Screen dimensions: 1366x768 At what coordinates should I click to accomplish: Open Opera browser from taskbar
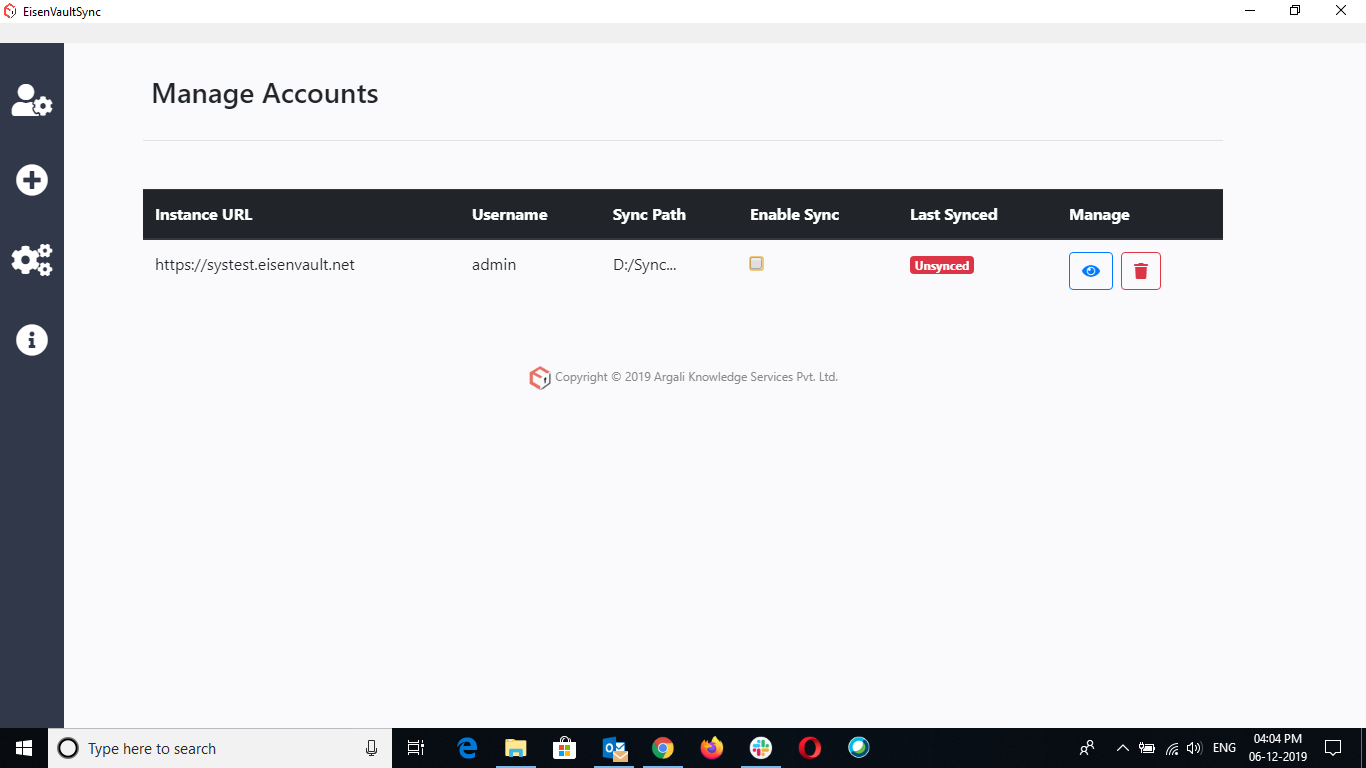(810, 748)
